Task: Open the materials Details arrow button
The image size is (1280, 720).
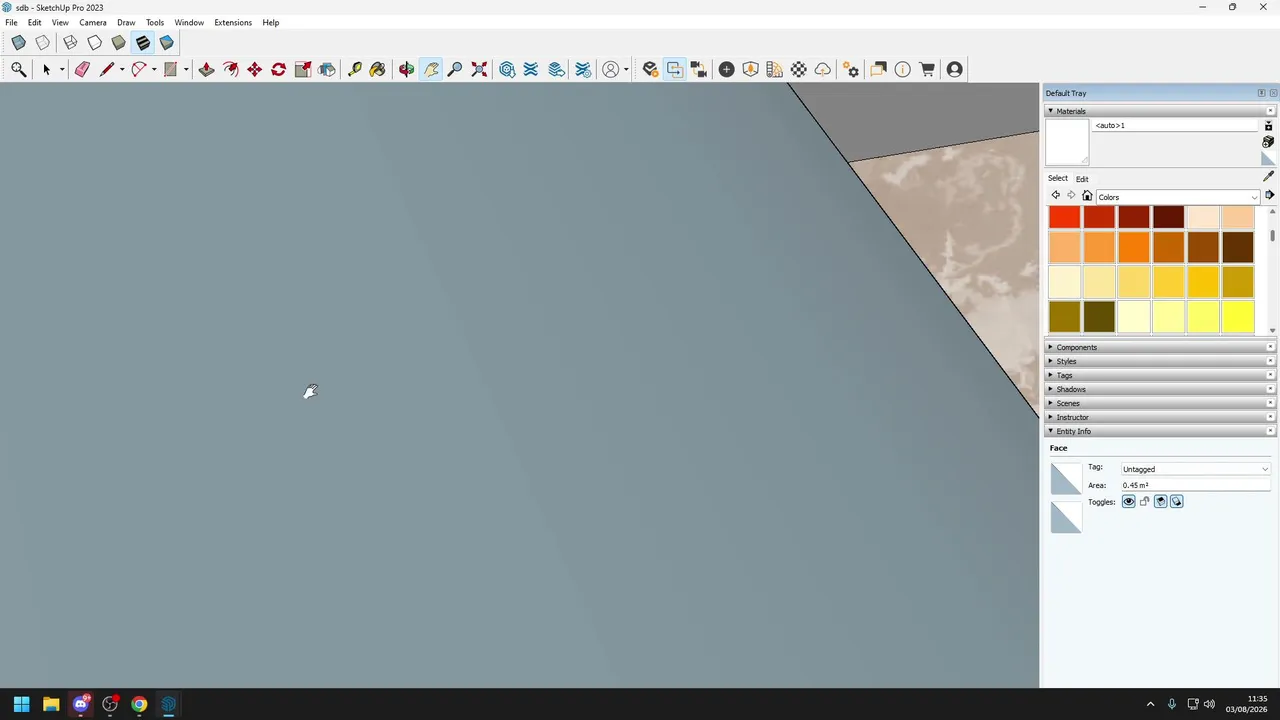Action: [x=1269, y=196]
